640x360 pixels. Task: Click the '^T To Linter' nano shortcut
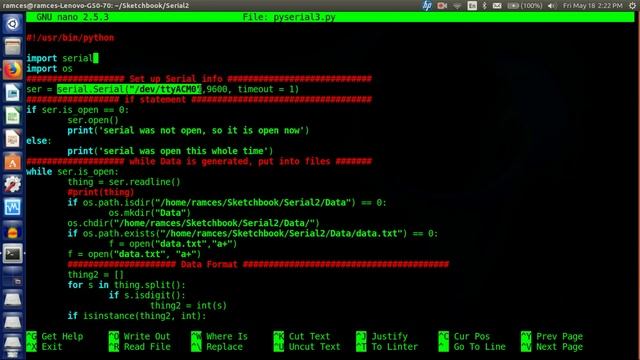tap(387, 347)
